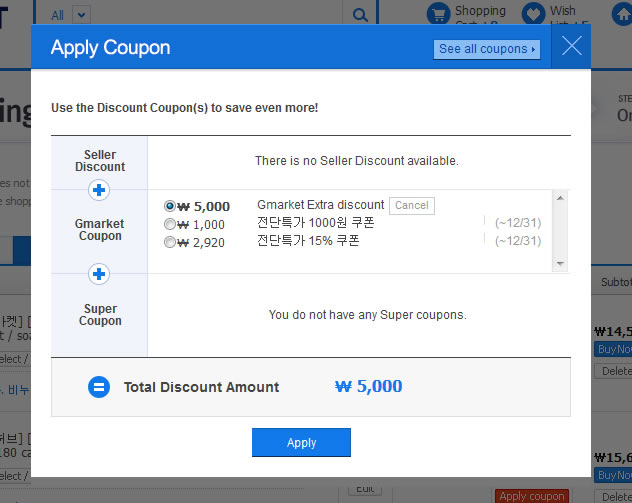The image size is (632, 503).
Task: Click scrollbar down arrow in coupon list
Action: (560, 264)
